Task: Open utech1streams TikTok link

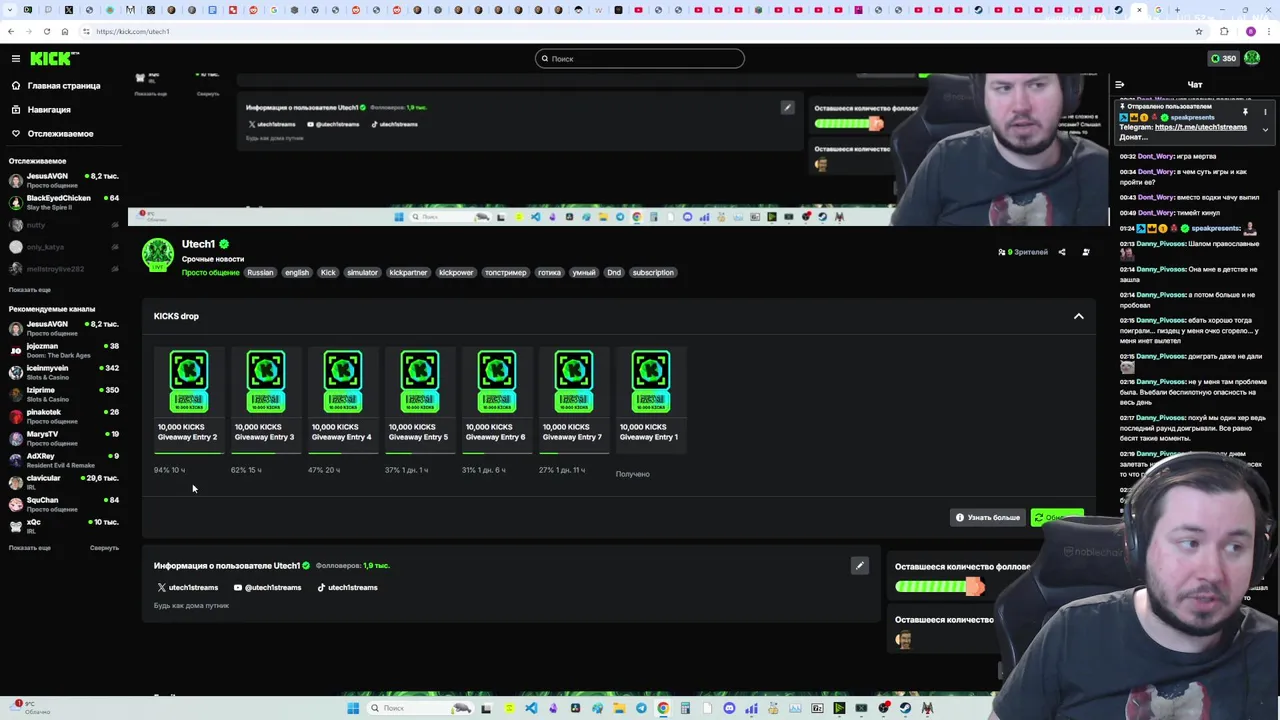Action: tap(347, 588)
